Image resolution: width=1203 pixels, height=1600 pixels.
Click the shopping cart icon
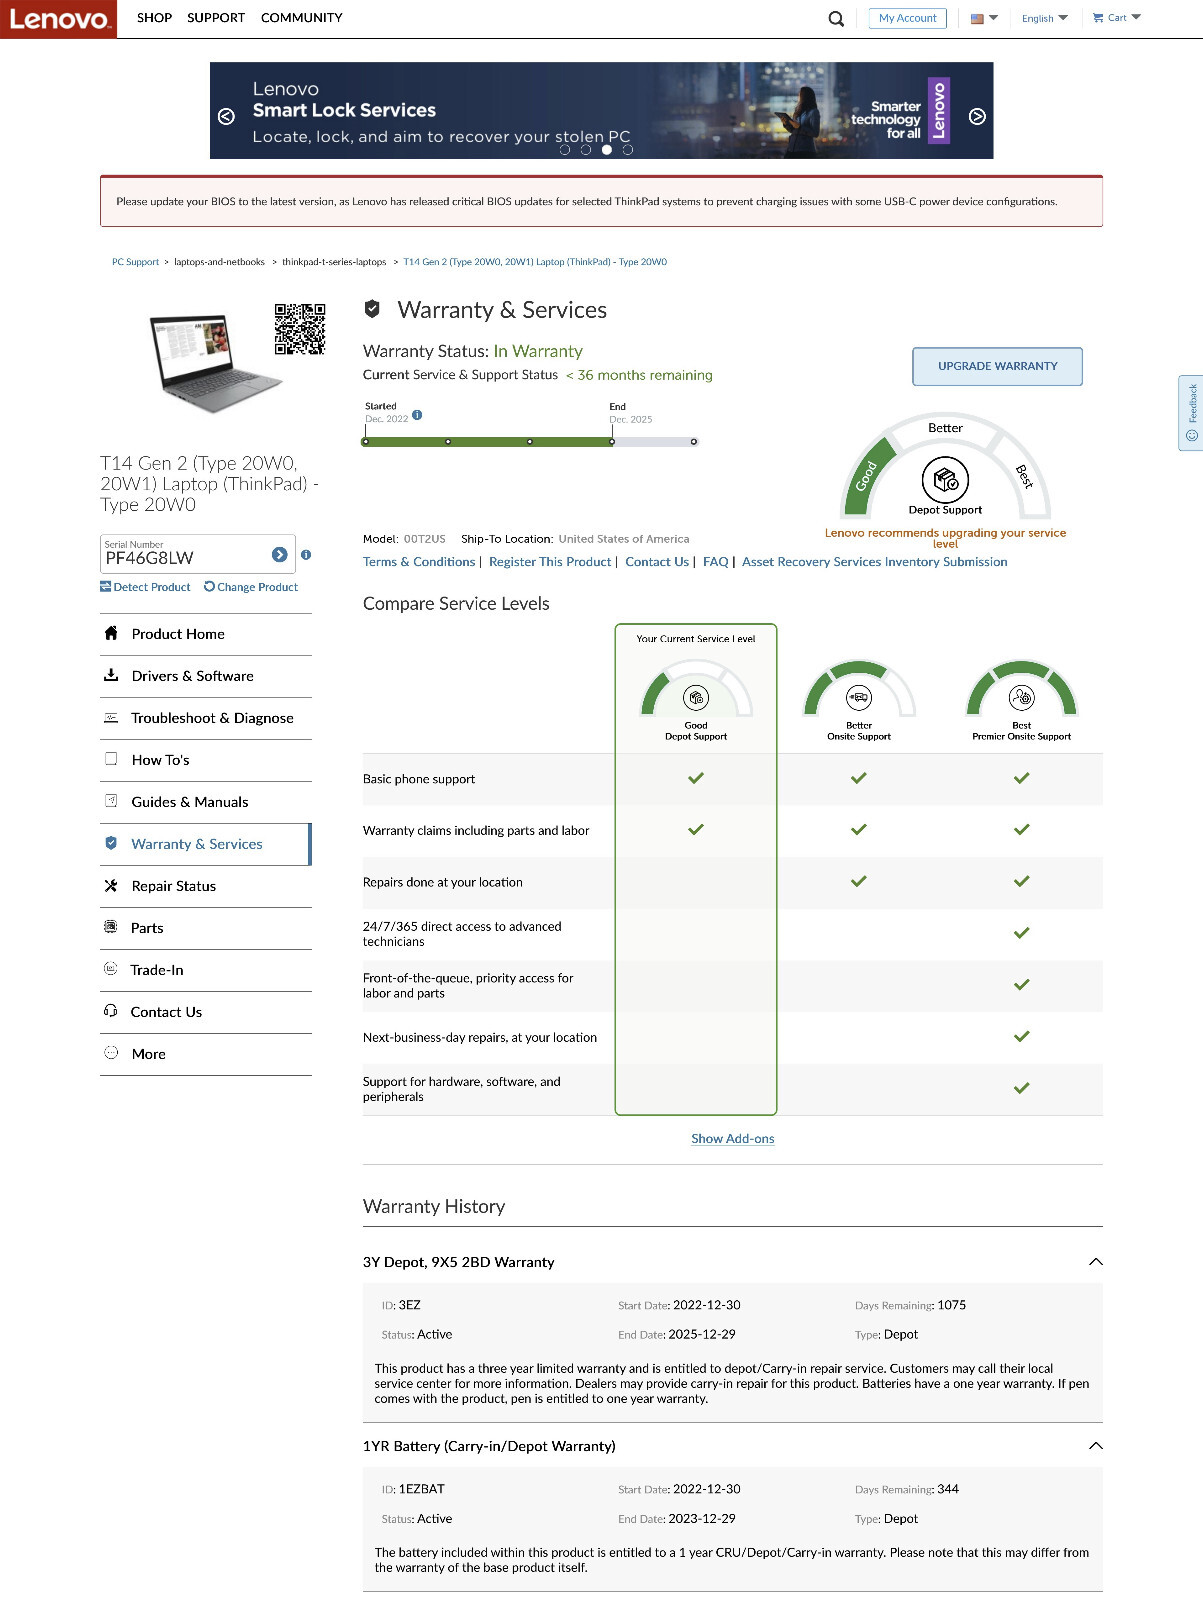click(x=1098, y=18)
